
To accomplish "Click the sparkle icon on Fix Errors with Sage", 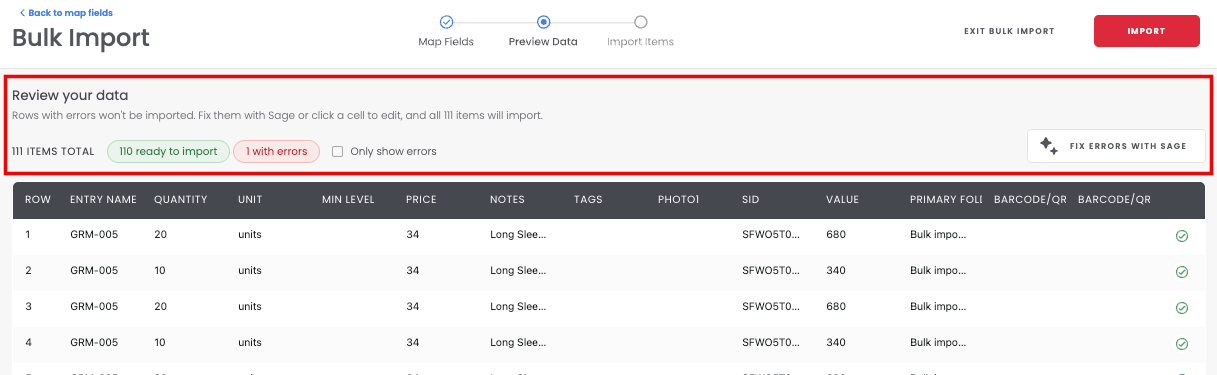I will (1049, 146).
